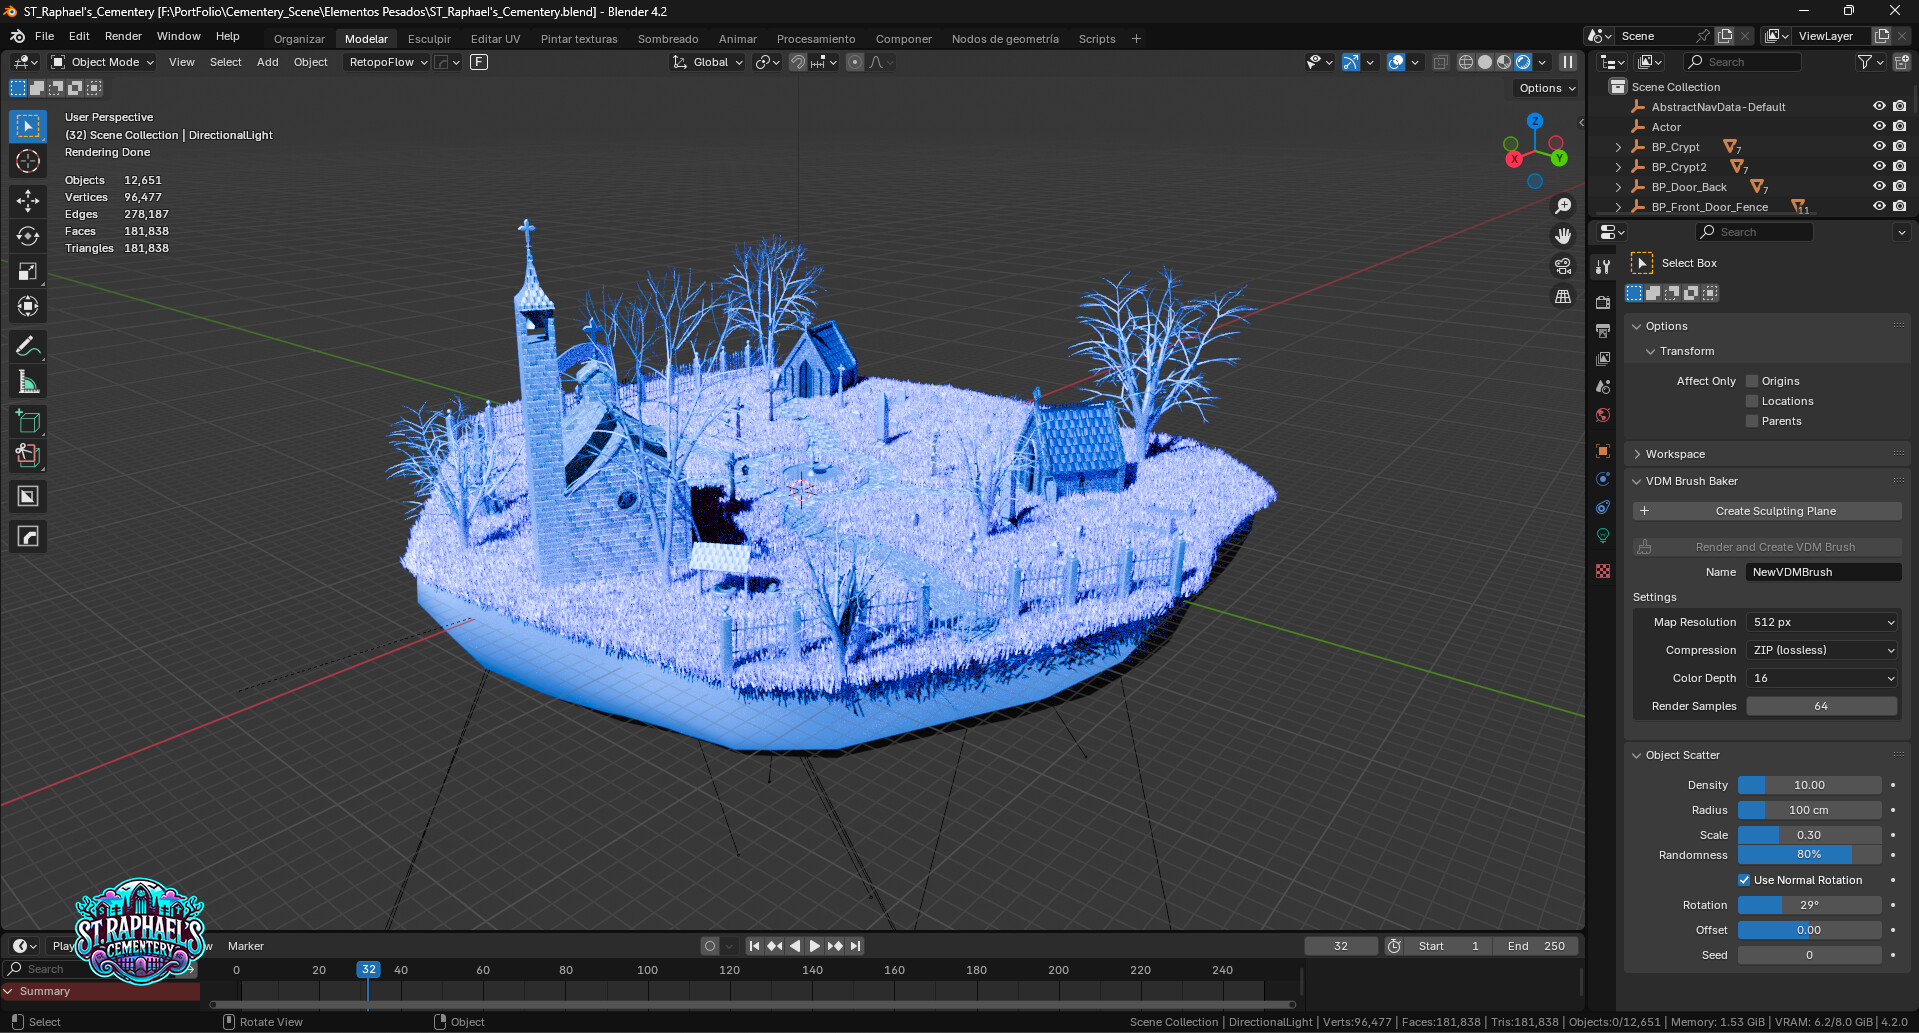Viewport: 1919px width, 1033px height.
Task: Expand the BP_Crypt collection
Action: 1617,146
